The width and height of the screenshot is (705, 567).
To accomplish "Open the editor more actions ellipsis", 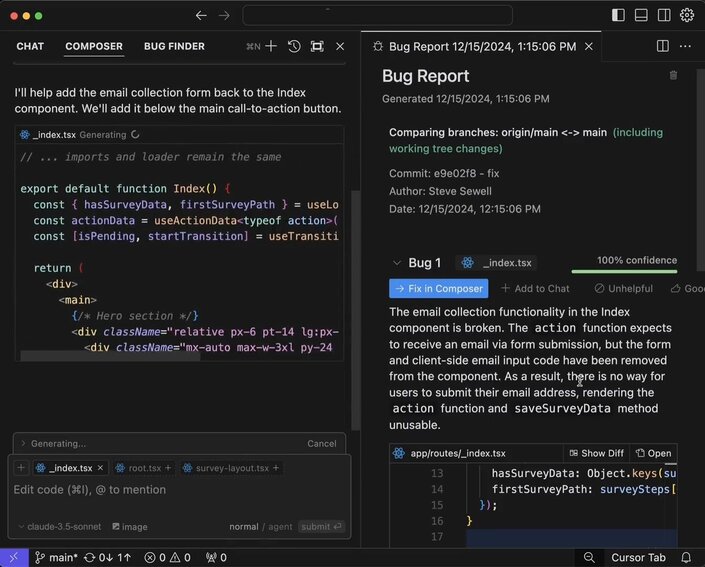I will coord(685,46).
